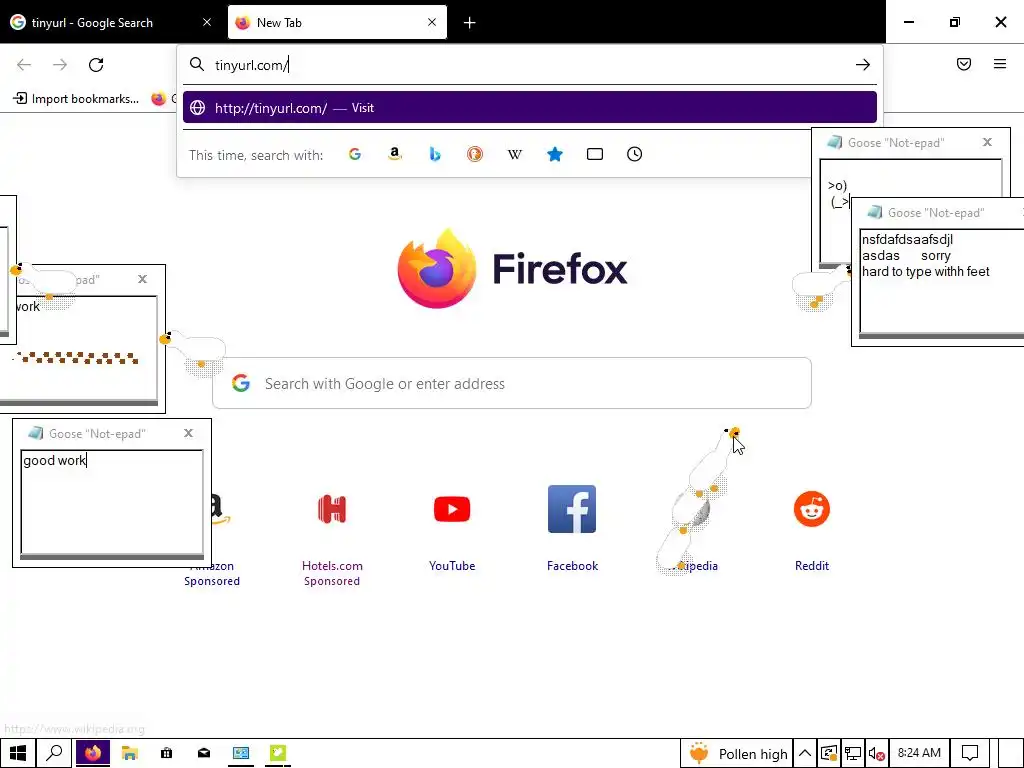The image size is (1024, 768).
Task: Search in Bookmarks via star icon
Action: (554, 154)
